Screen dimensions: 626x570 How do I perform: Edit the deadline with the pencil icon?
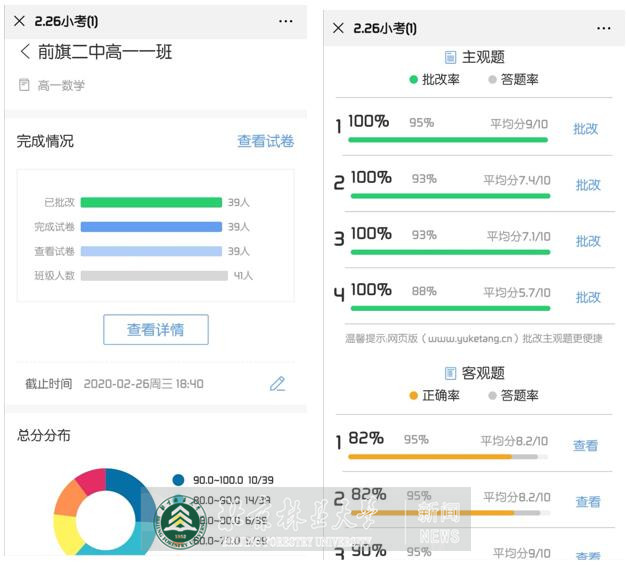pos(277,383)
